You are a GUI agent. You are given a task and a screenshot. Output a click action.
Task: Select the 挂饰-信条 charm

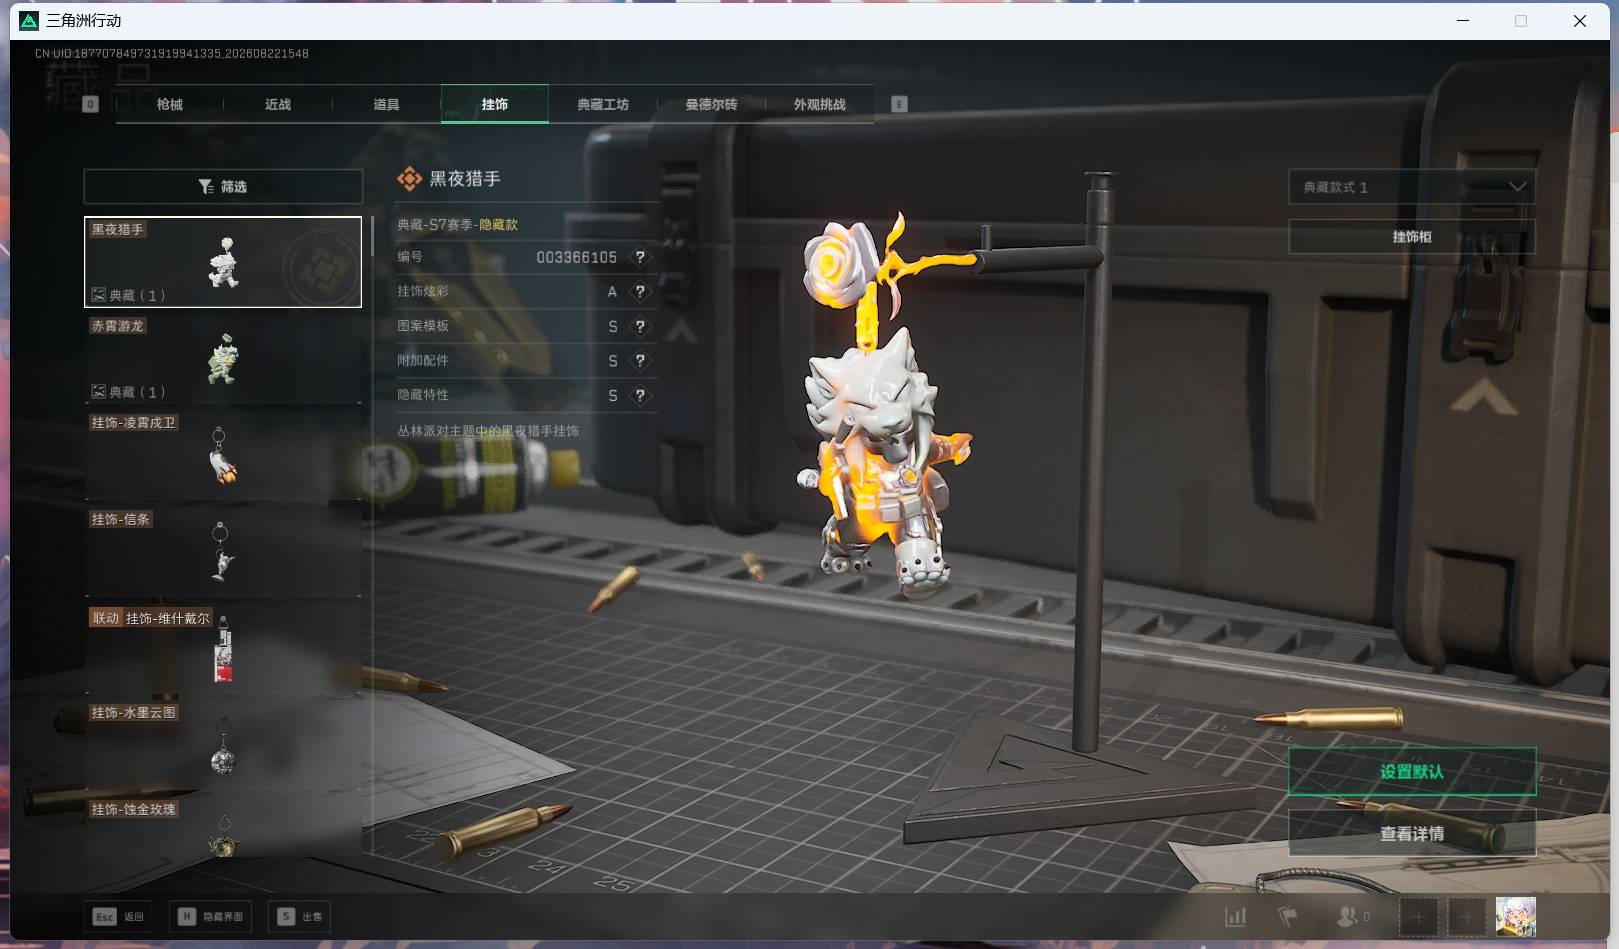tap(223, 552)
